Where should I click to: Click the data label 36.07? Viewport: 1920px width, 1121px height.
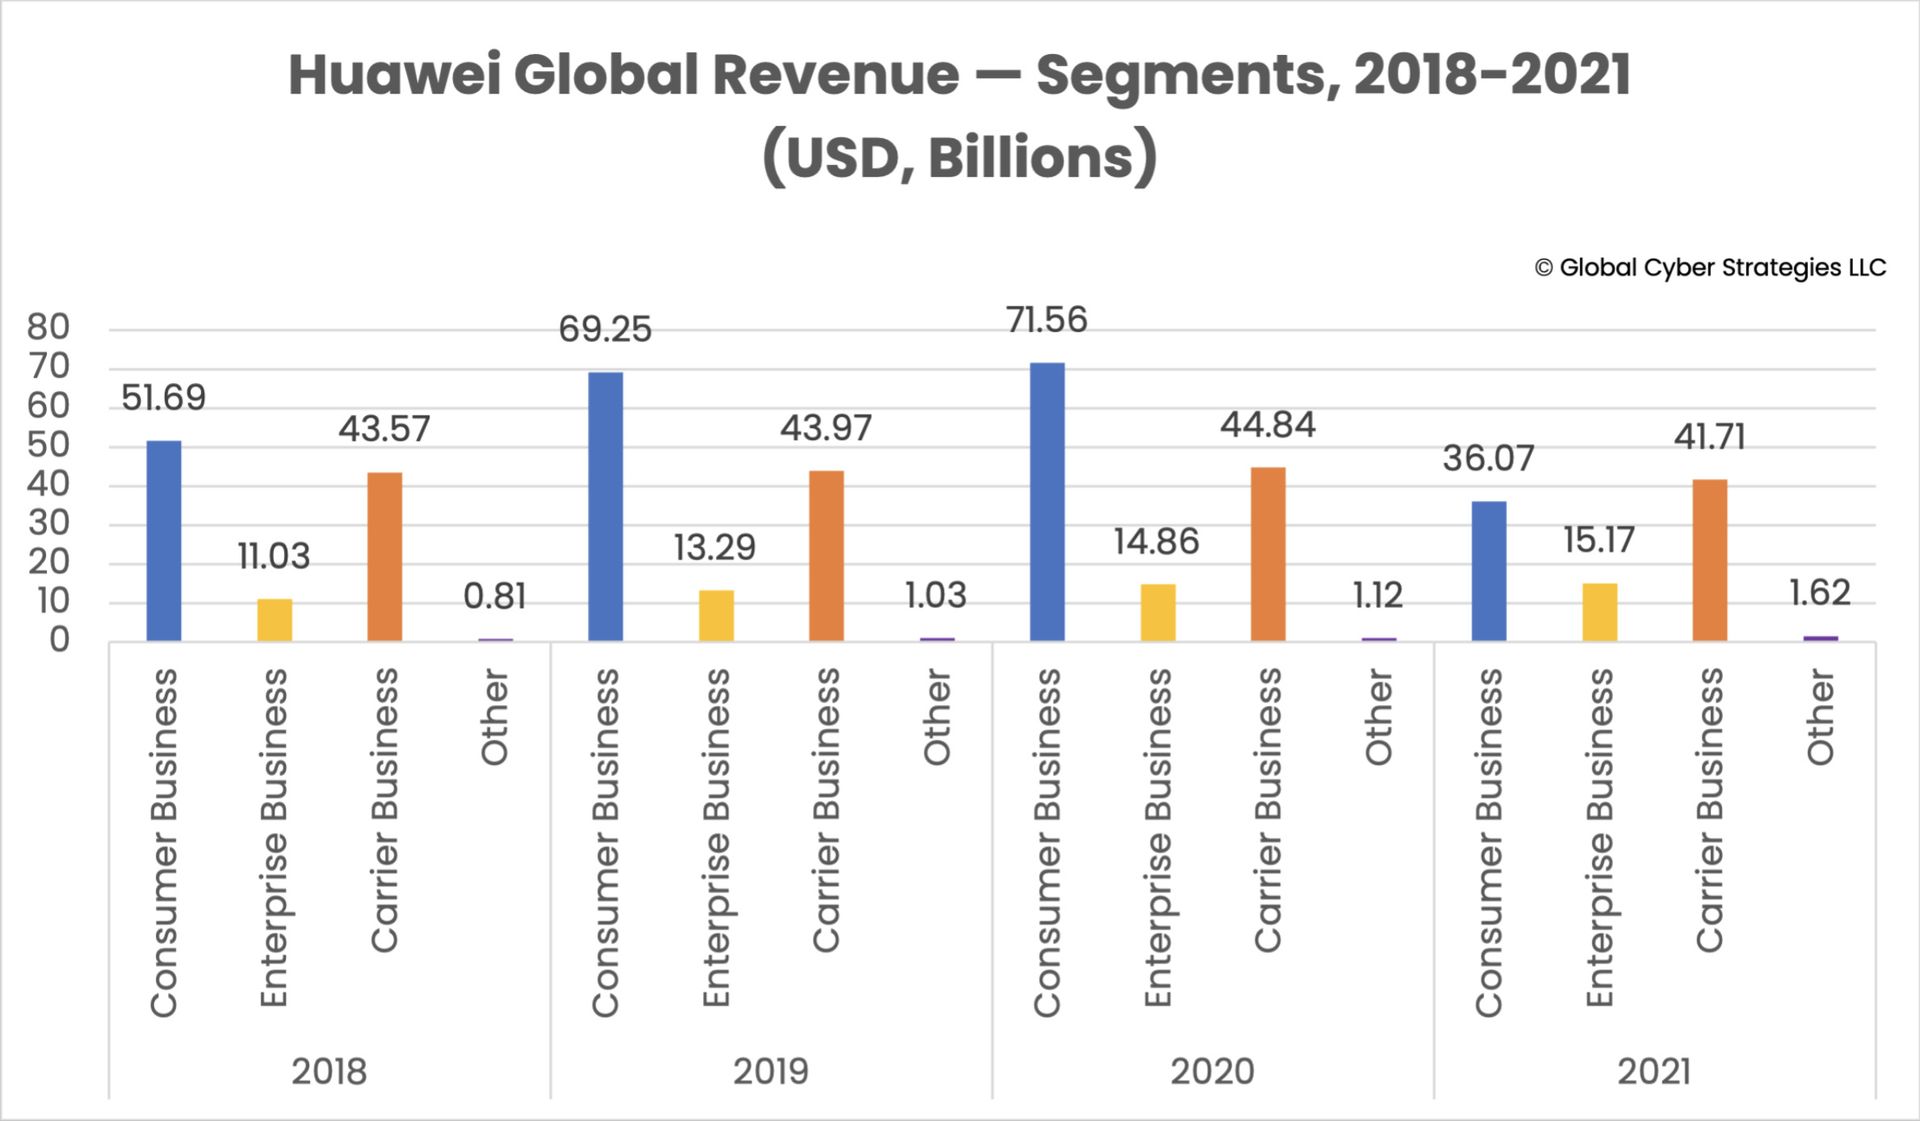(1489, 458)
